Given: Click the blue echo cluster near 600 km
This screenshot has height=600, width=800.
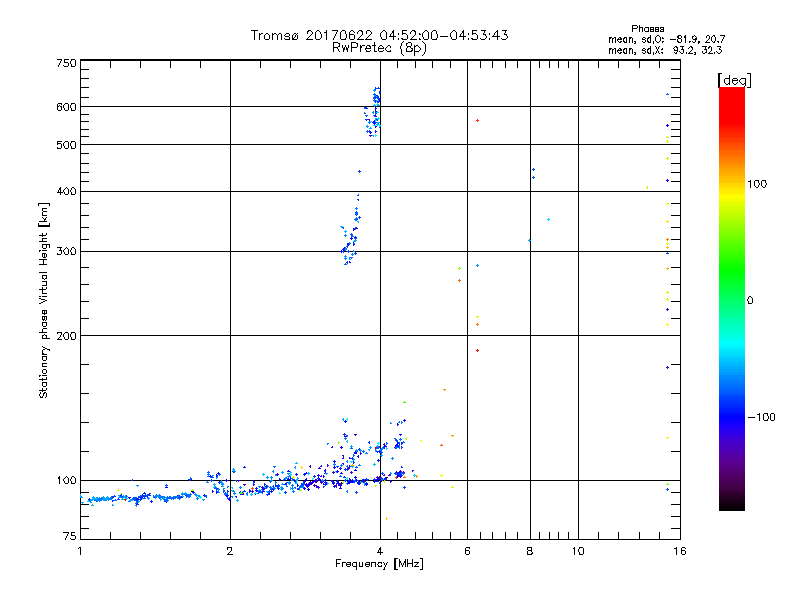Looking at the screenshot, I should point(374,110).
